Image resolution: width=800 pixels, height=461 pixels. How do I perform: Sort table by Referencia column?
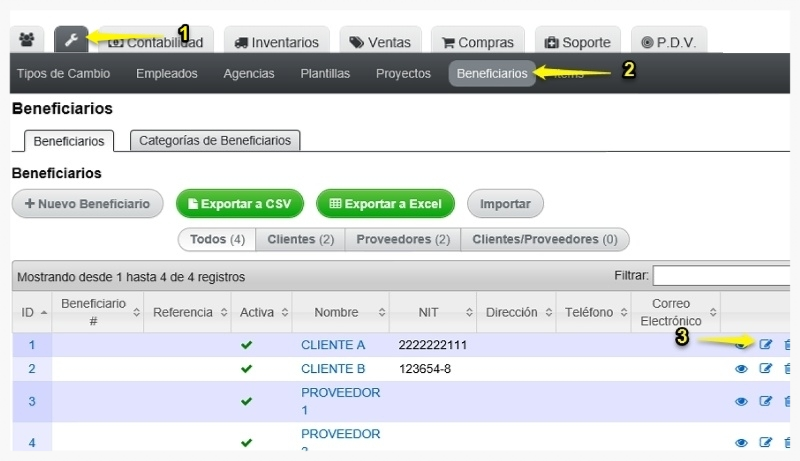[x=187, y=312]
